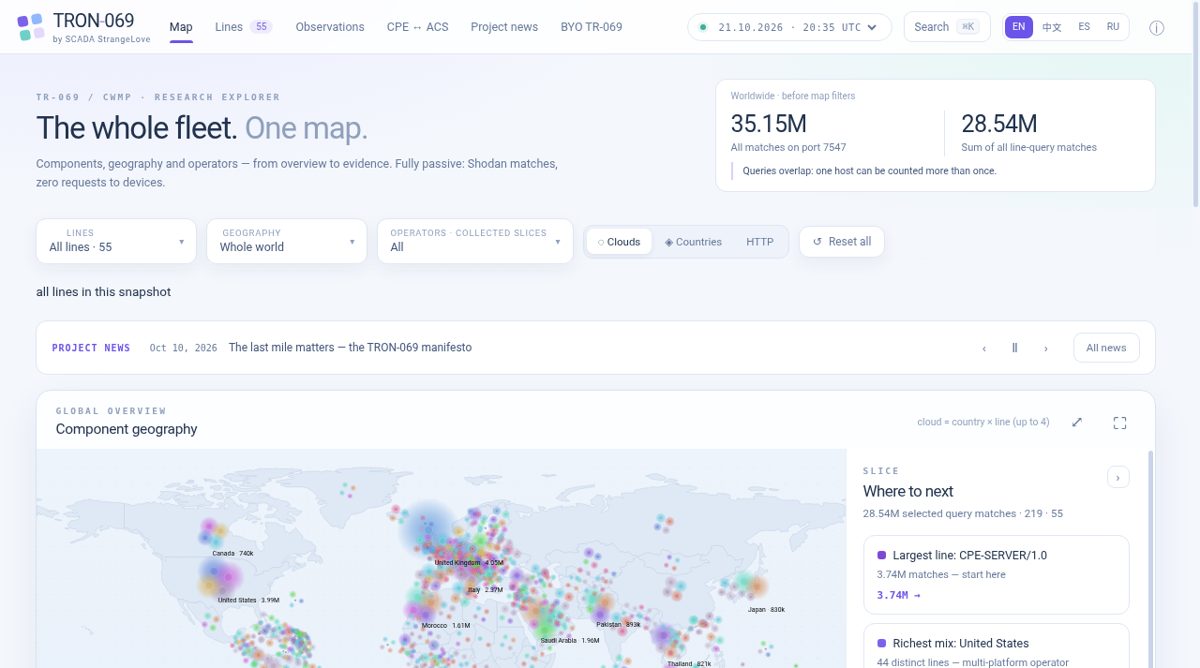Expand the Component geography map with diagonal arrows
This screenshot has height=668, width=1200.
pyautogui.click(x=1077, y=422)
